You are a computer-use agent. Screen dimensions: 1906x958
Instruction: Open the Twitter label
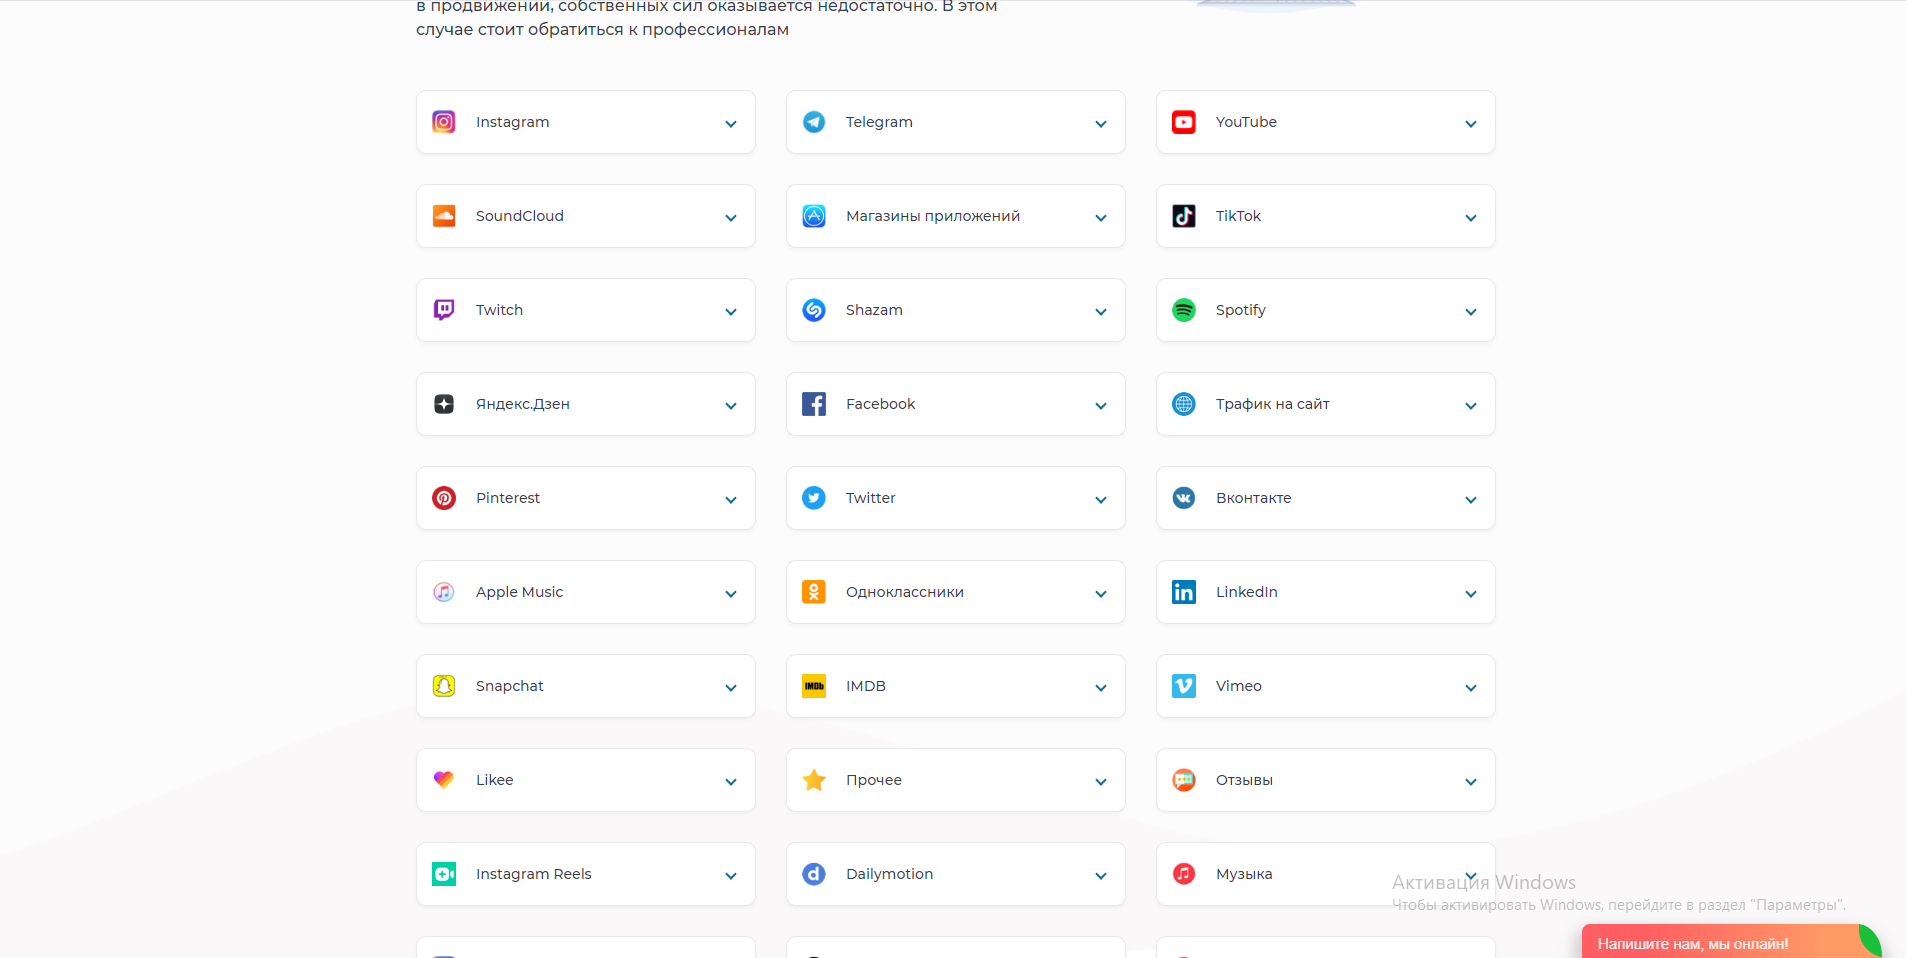coord(870,498)
